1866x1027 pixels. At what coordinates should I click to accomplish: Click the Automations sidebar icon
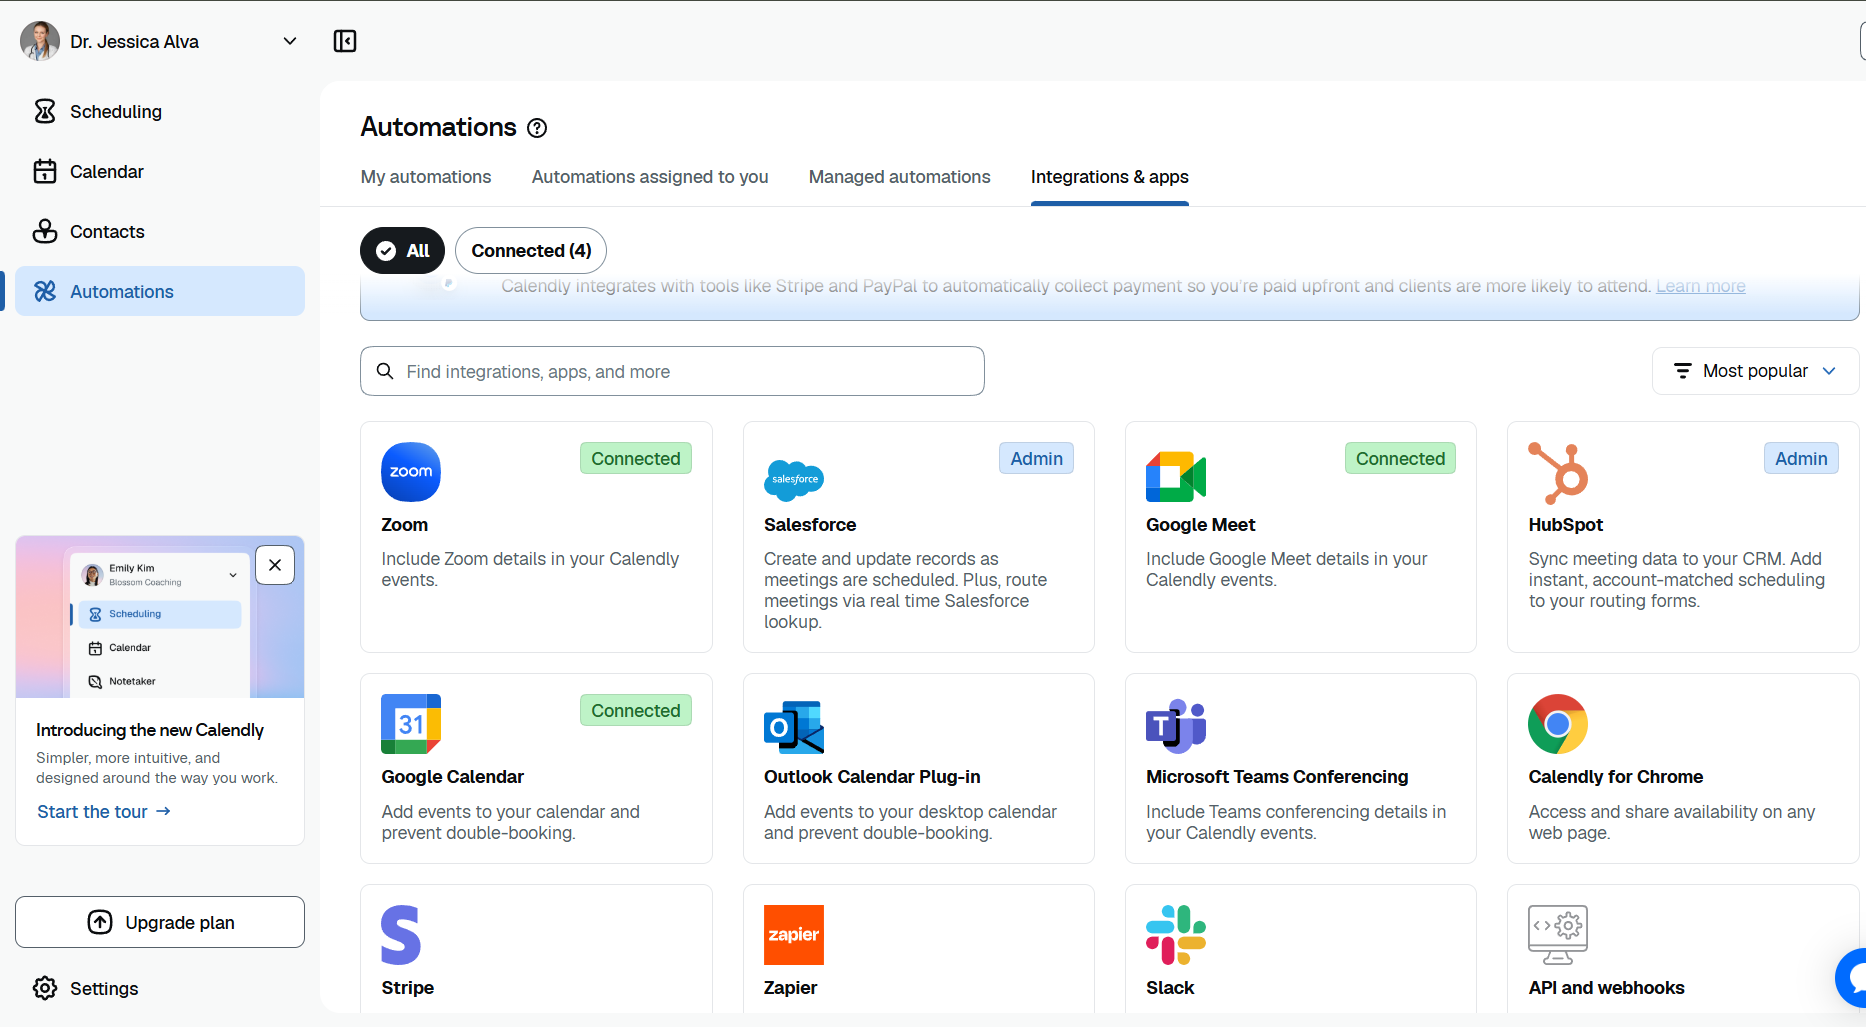[45, 291]
